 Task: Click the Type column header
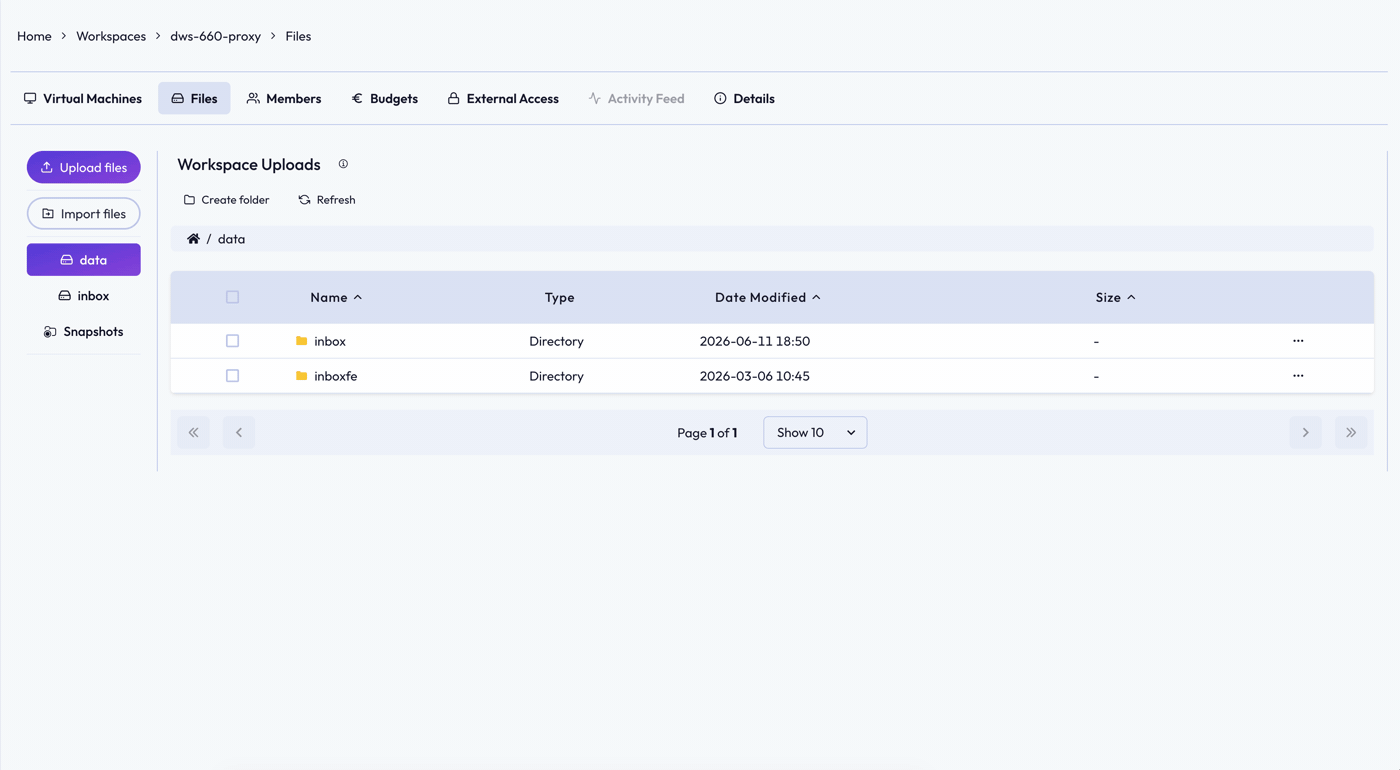[560, 297]
